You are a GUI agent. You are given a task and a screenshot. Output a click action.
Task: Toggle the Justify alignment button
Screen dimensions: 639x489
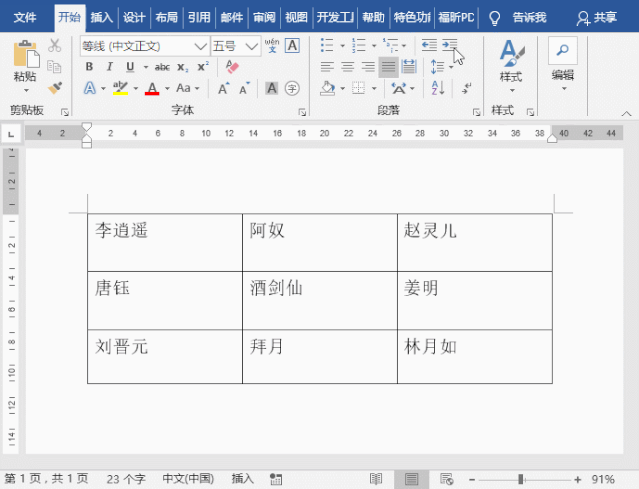[x=388, y=67]
